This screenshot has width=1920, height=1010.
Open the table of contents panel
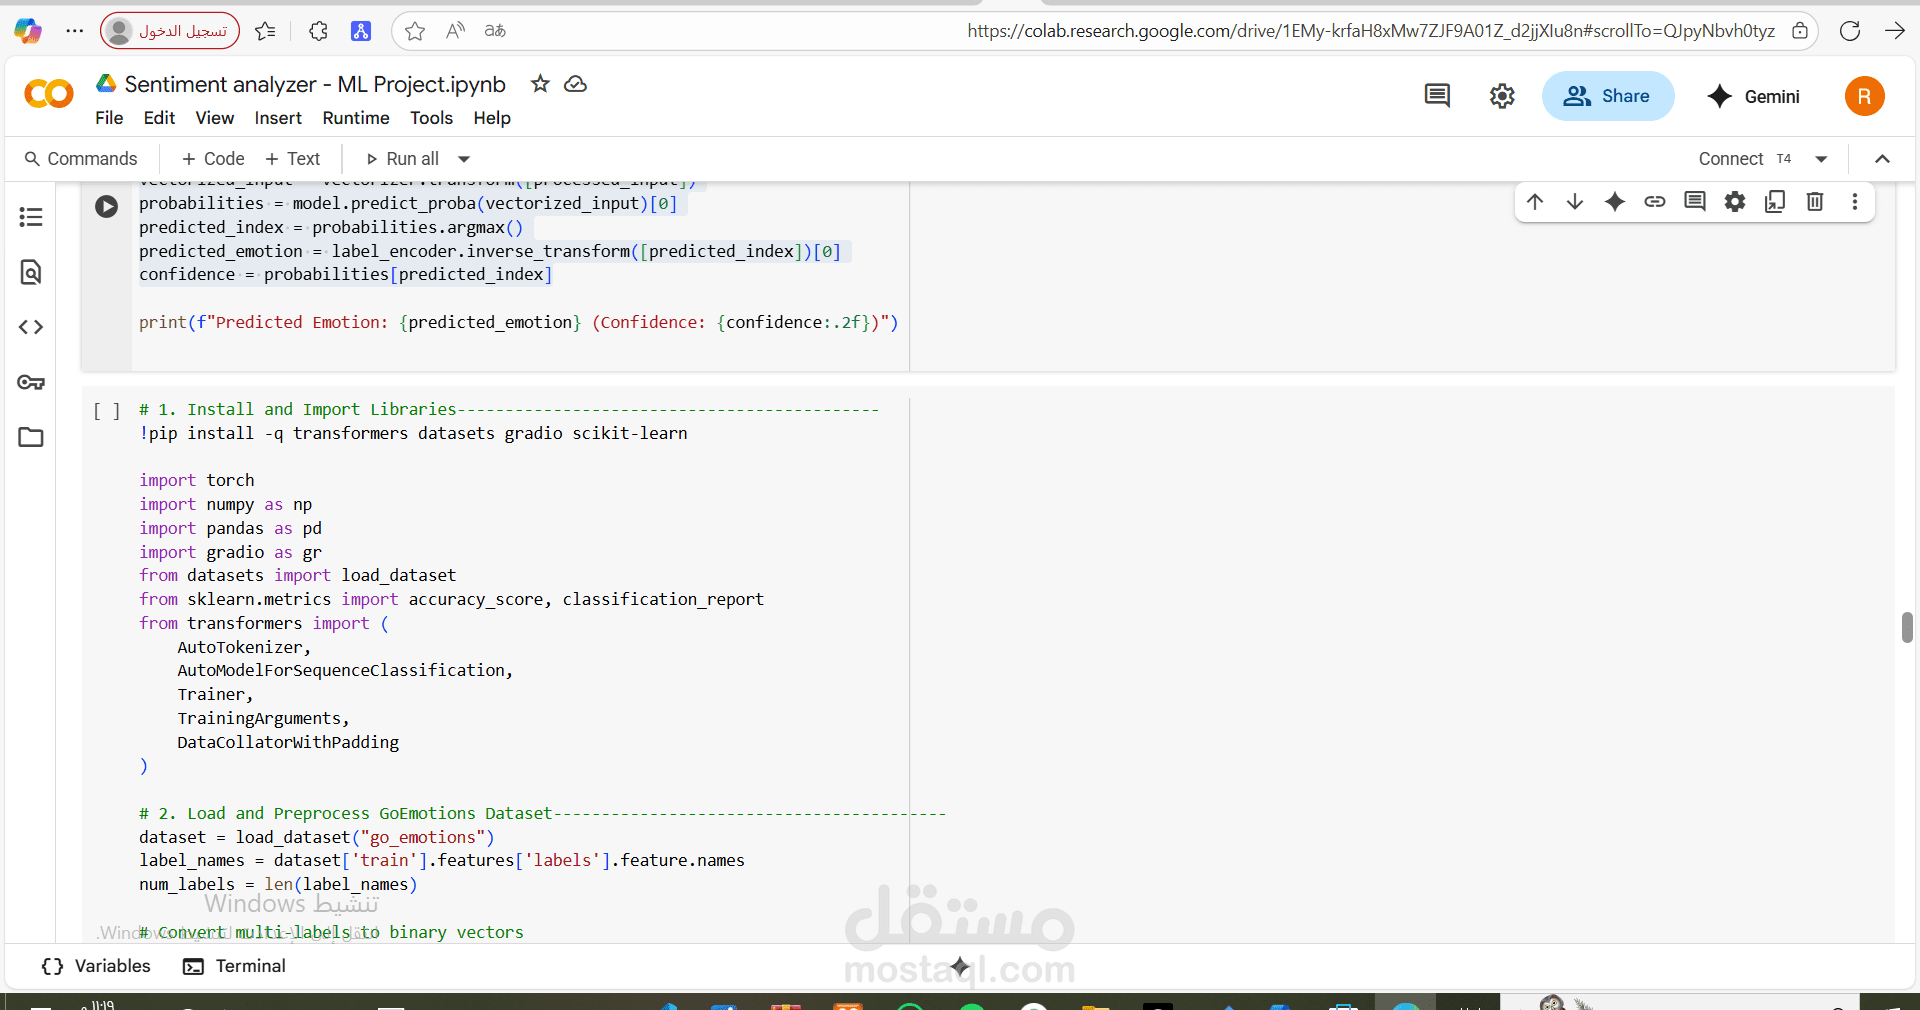coord(31,217)
